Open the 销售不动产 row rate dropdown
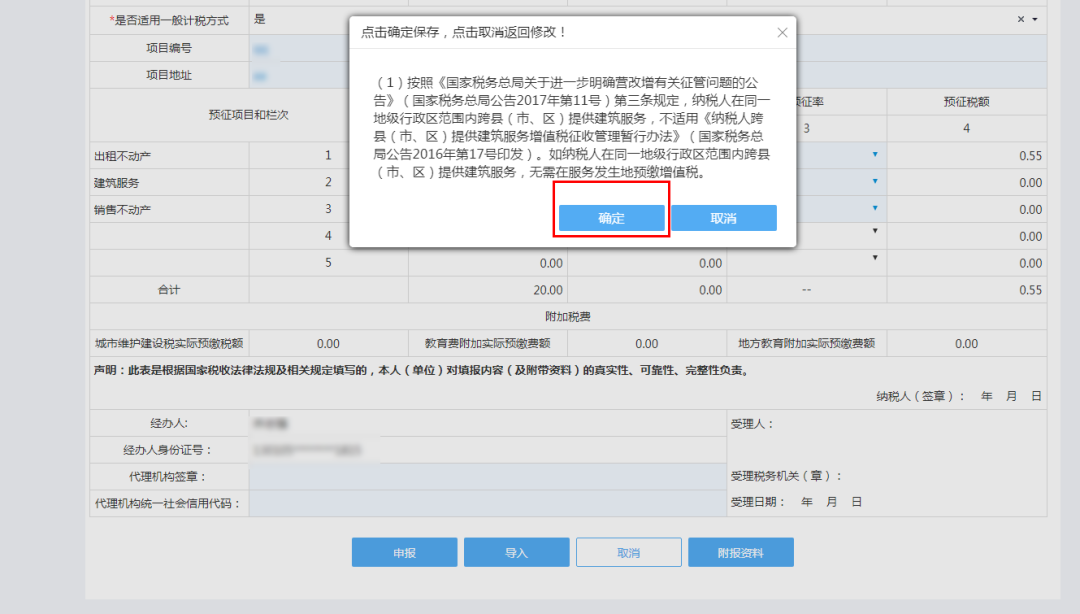 click(x=875, y=208)
